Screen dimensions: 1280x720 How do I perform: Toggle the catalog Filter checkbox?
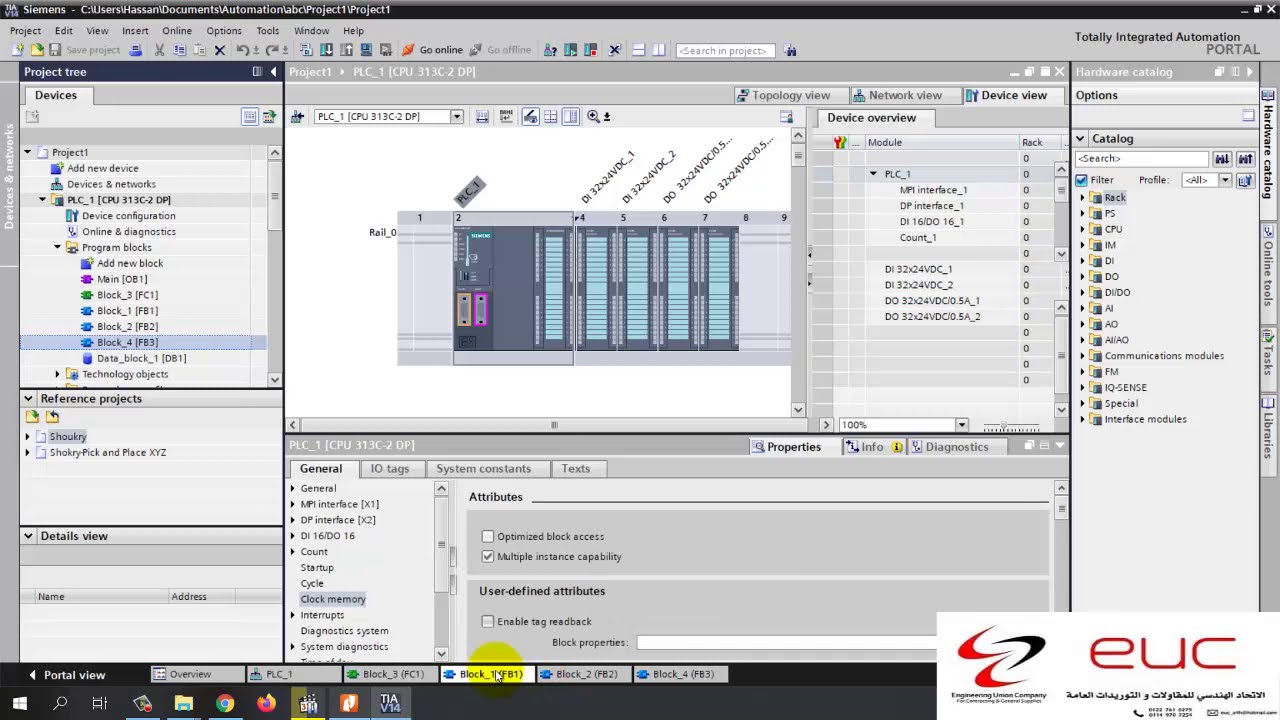point(1081,180)
